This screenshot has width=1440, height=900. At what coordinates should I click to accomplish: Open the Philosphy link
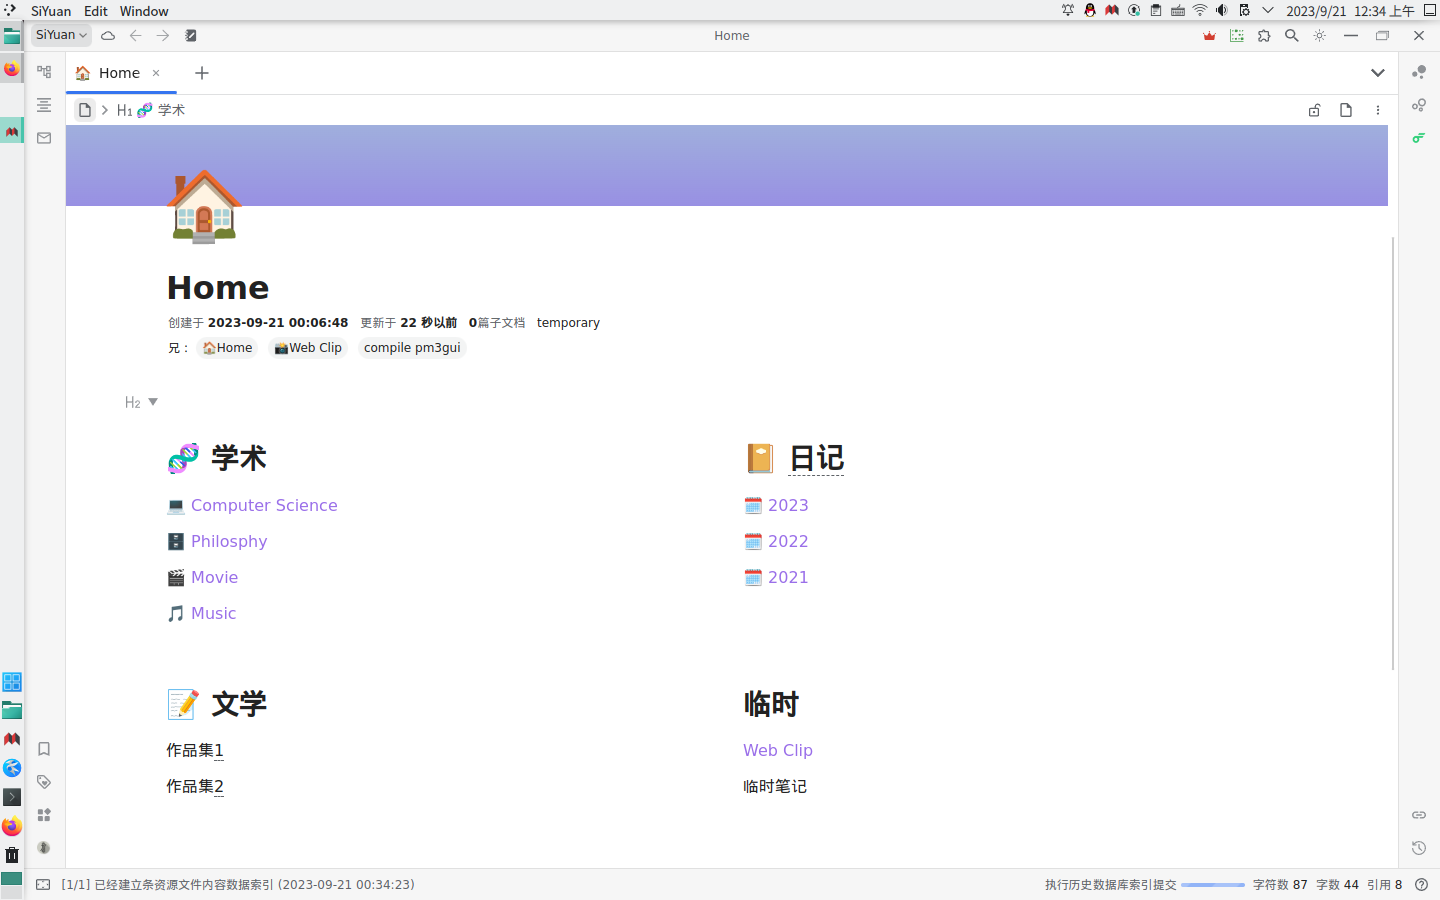(x=229, y=541)
